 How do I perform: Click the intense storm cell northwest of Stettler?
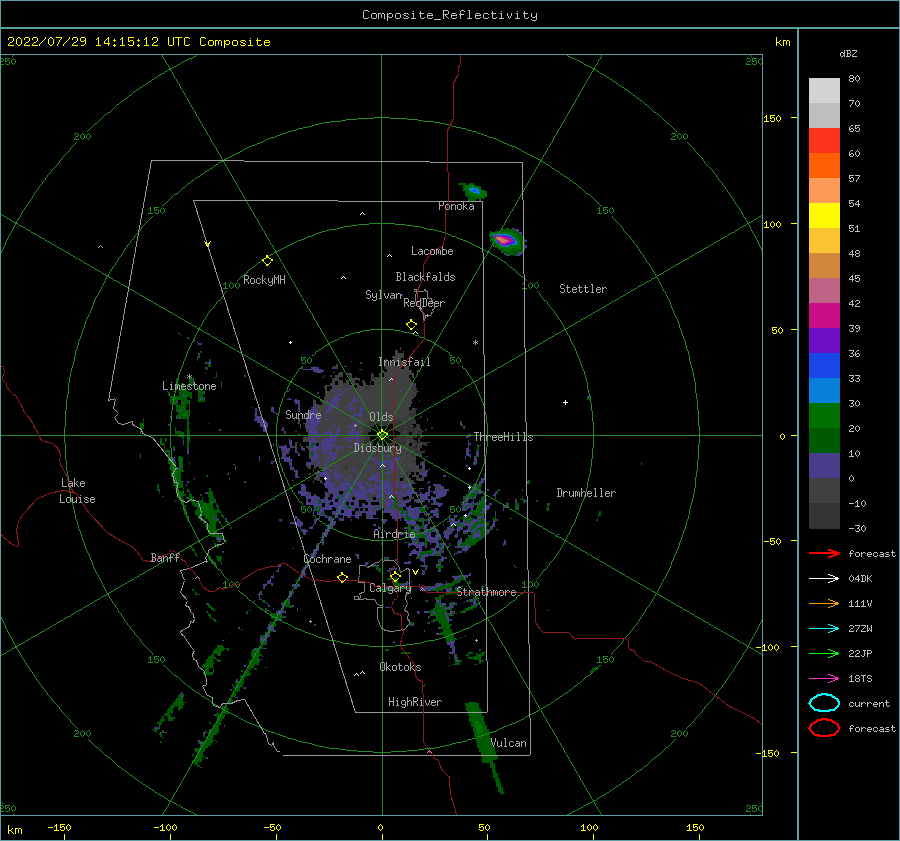pyautogui.click(x=507, y=241)
